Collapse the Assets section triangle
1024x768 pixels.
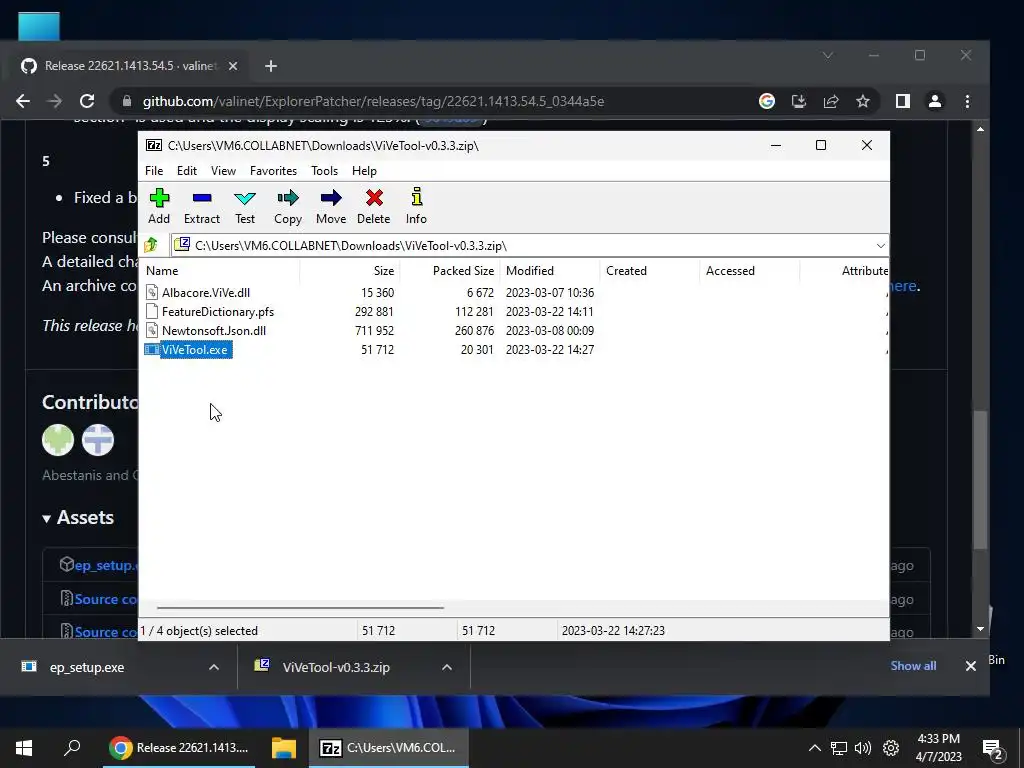pyautogui.click(x=47, y=519)
